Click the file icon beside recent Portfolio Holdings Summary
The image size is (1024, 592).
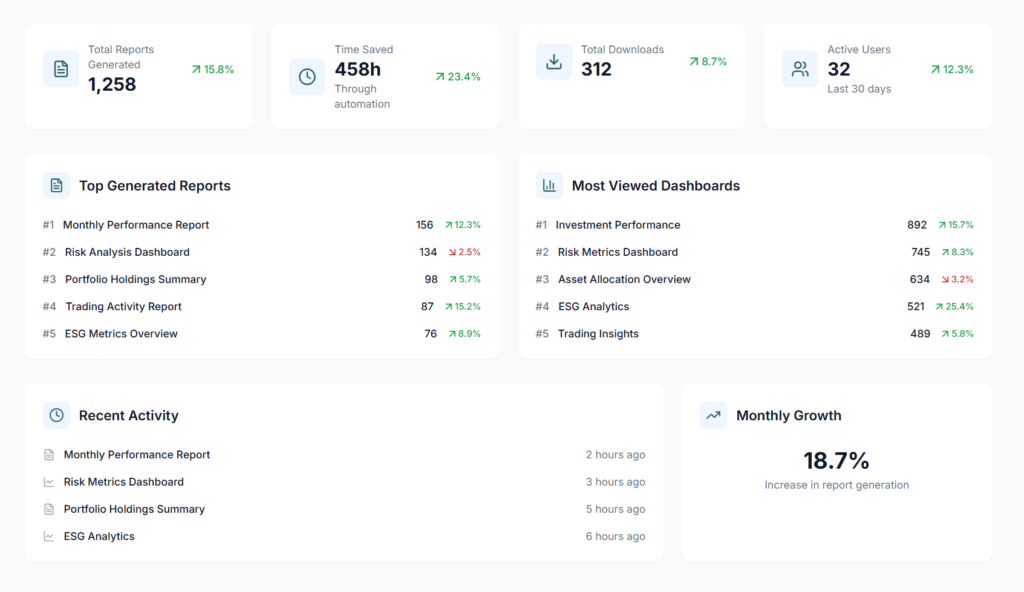tap(49, 509)
